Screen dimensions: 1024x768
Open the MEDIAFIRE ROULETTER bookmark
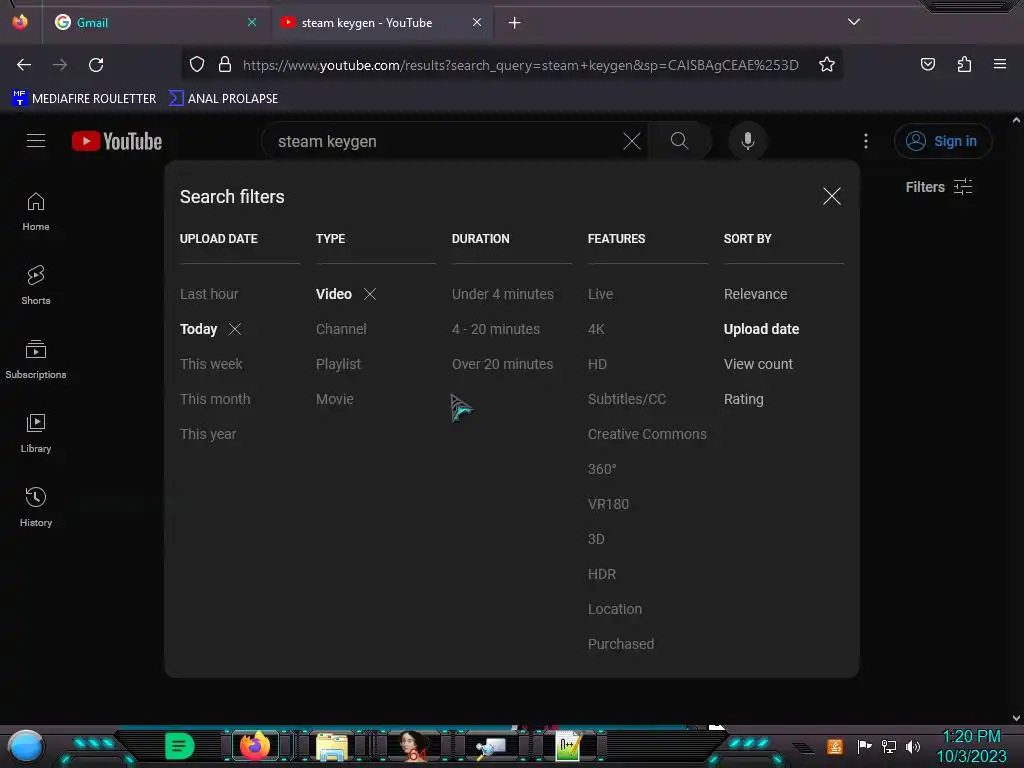pos(84,99)
